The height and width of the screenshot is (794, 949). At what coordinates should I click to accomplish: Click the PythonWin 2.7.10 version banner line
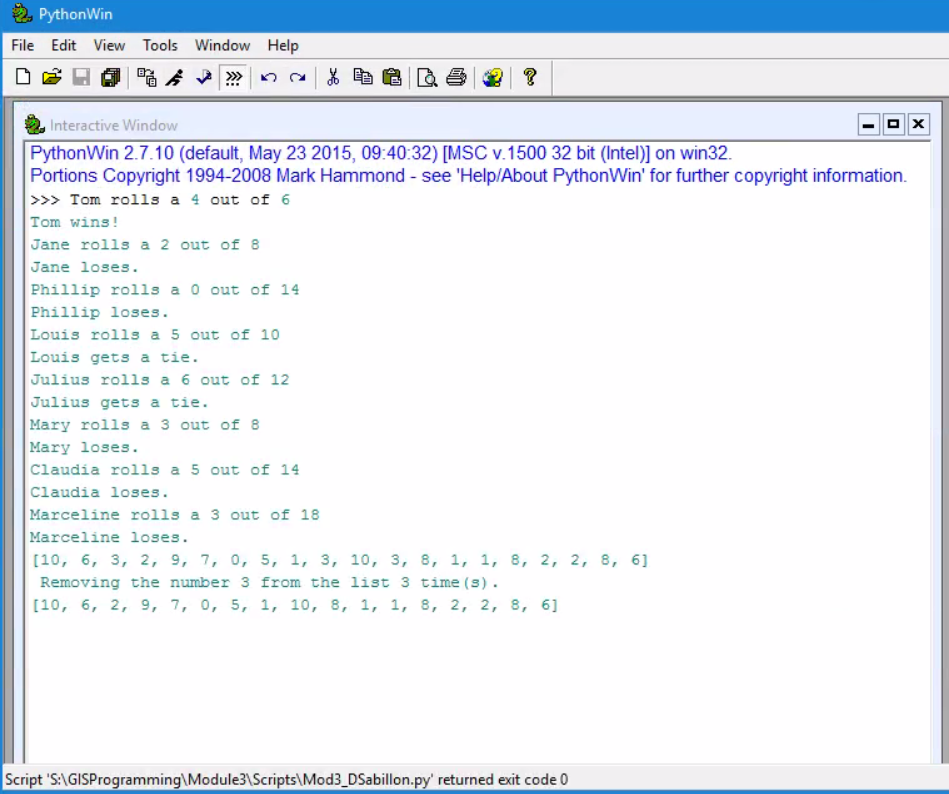pos(381,153)
